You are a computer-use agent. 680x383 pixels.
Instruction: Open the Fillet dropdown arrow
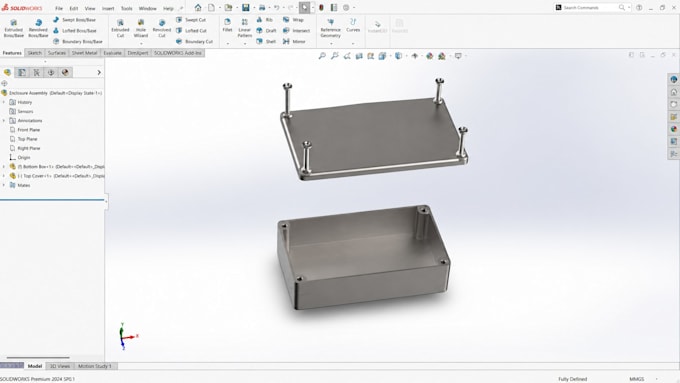(228, 43)
